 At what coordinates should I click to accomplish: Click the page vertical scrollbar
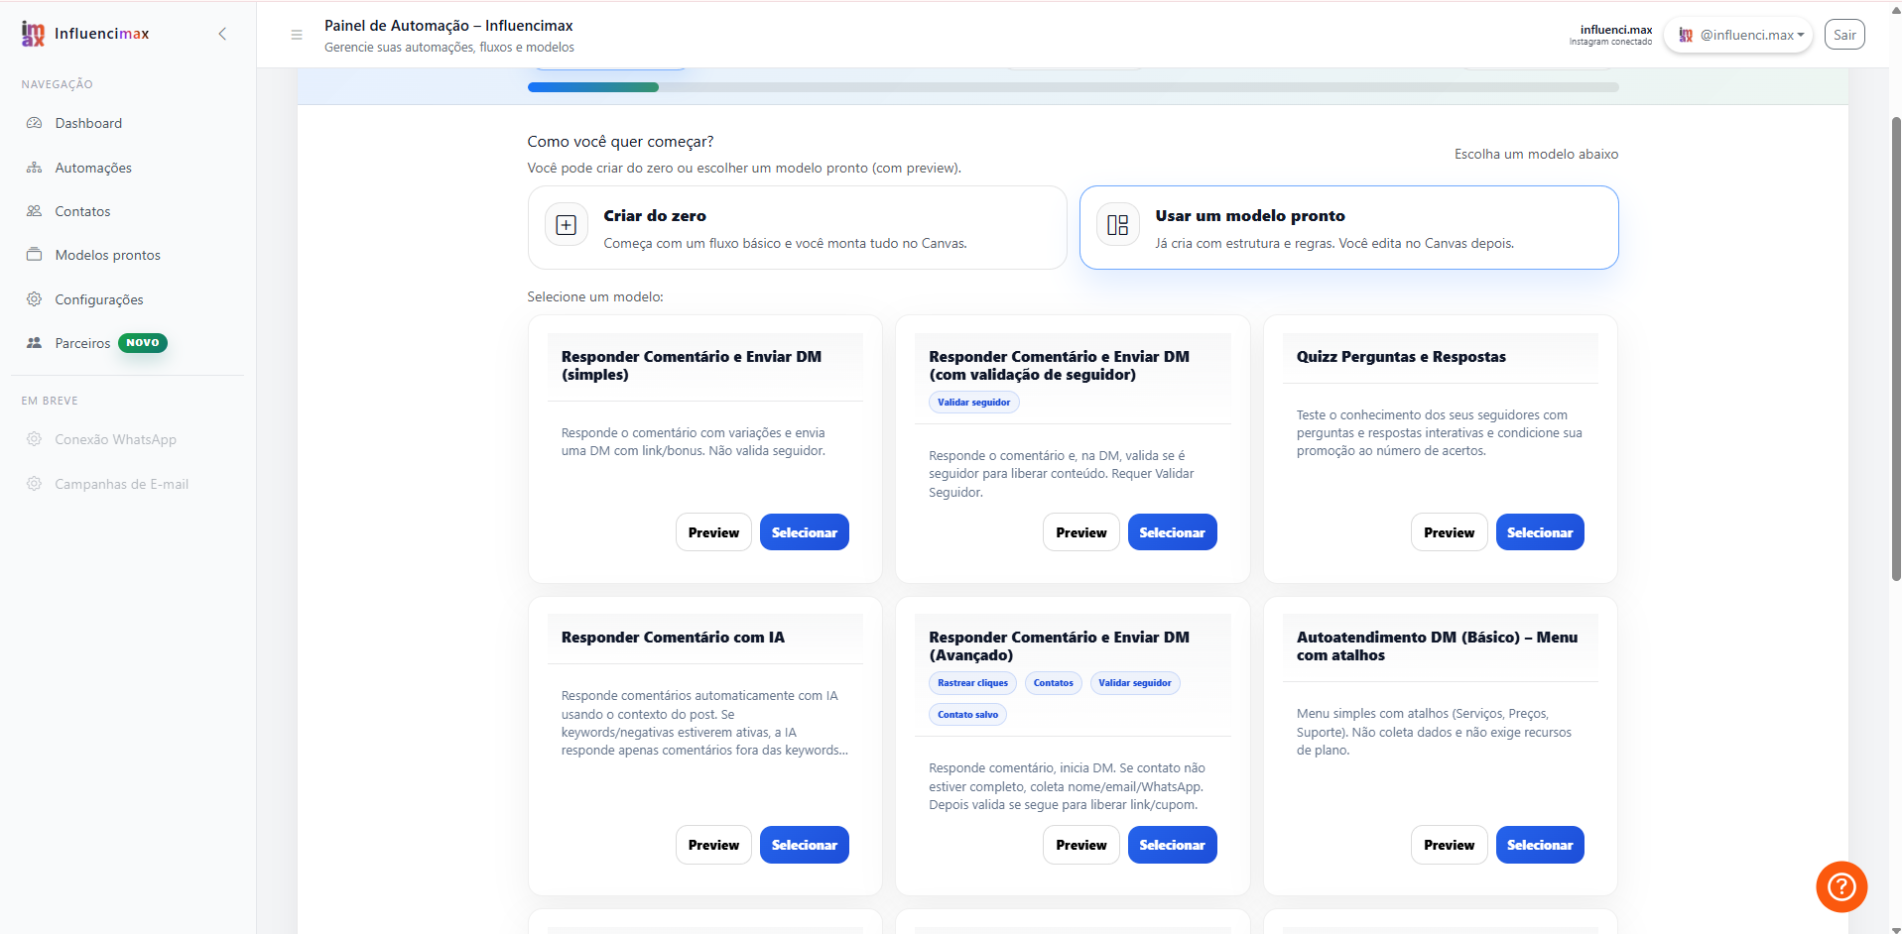click(1895, 348)
